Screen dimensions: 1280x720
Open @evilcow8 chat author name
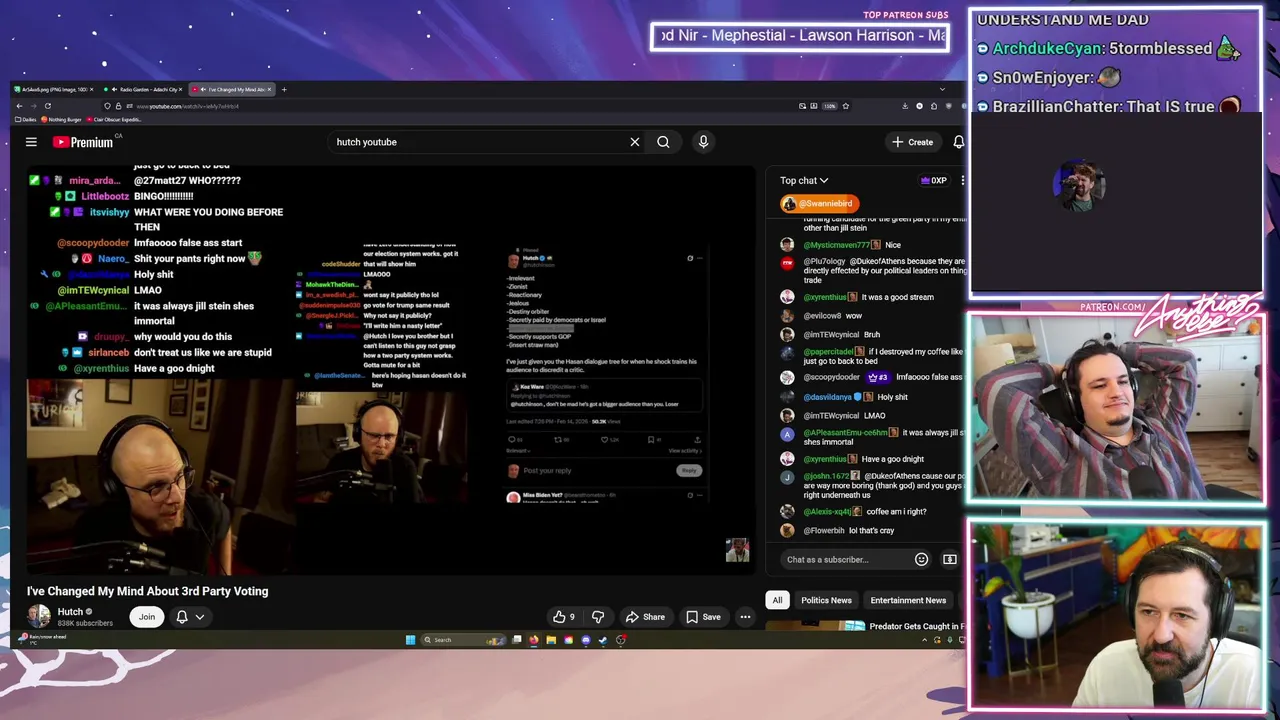coord(822,316)
